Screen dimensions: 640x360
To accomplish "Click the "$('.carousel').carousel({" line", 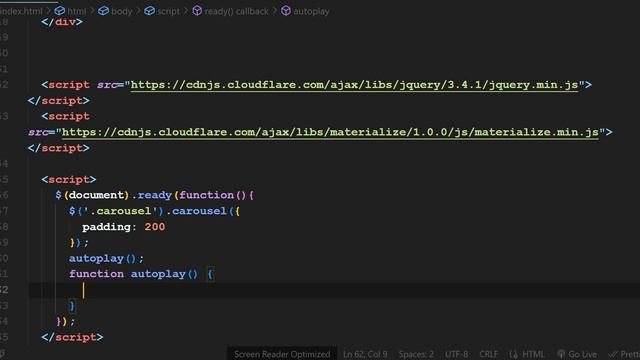I will pos(154,211).
